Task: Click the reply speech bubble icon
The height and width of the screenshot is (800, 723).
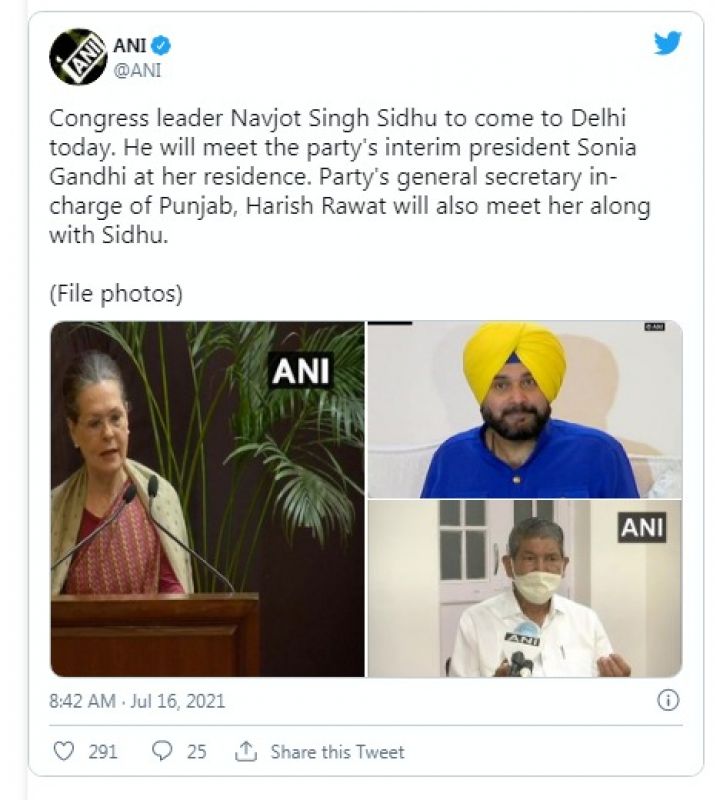Action: point(164,751)
